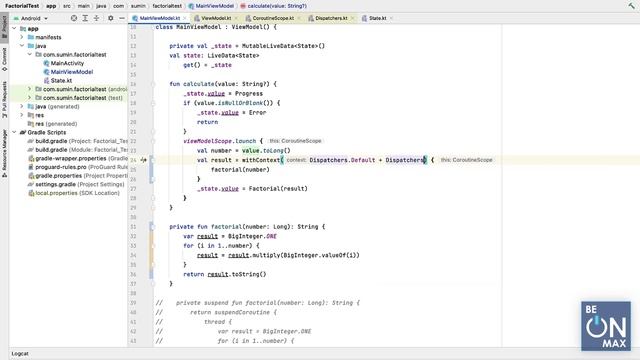The width and height of the screenshot is (640, 360).
Task: Expand the java (generated) folder
Action: pyautogui.click(x=22, y=107)
